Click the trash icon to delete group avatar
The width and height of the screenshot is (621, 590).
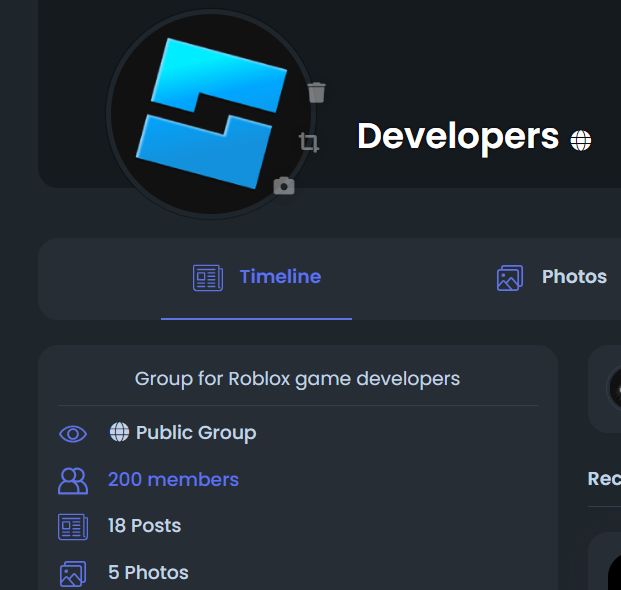coord(317,93)
